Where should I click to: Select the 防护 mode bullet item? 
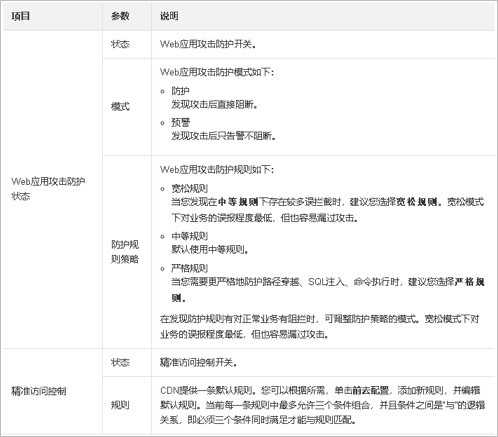(180, 91)
